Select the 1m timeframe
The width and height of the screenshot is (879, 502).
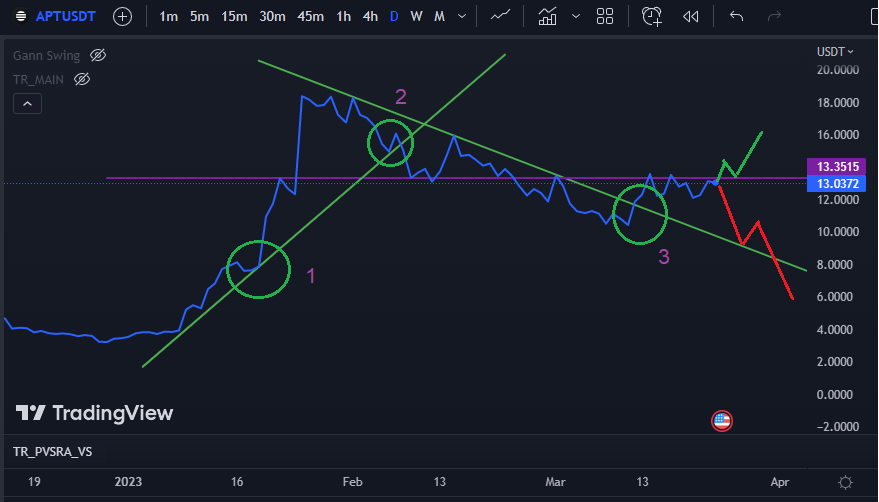(x=168, y=16)
